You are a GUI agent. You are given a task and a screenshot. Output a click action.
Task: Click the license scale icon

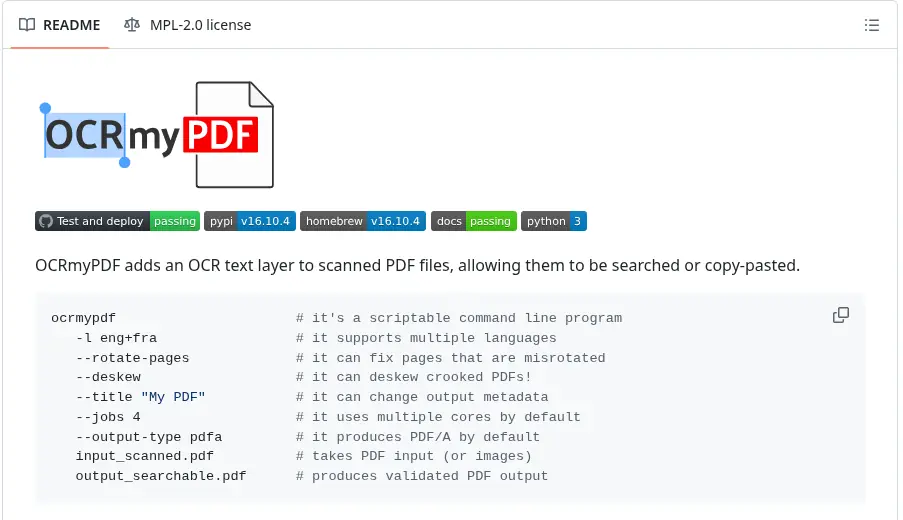point(132,25)
